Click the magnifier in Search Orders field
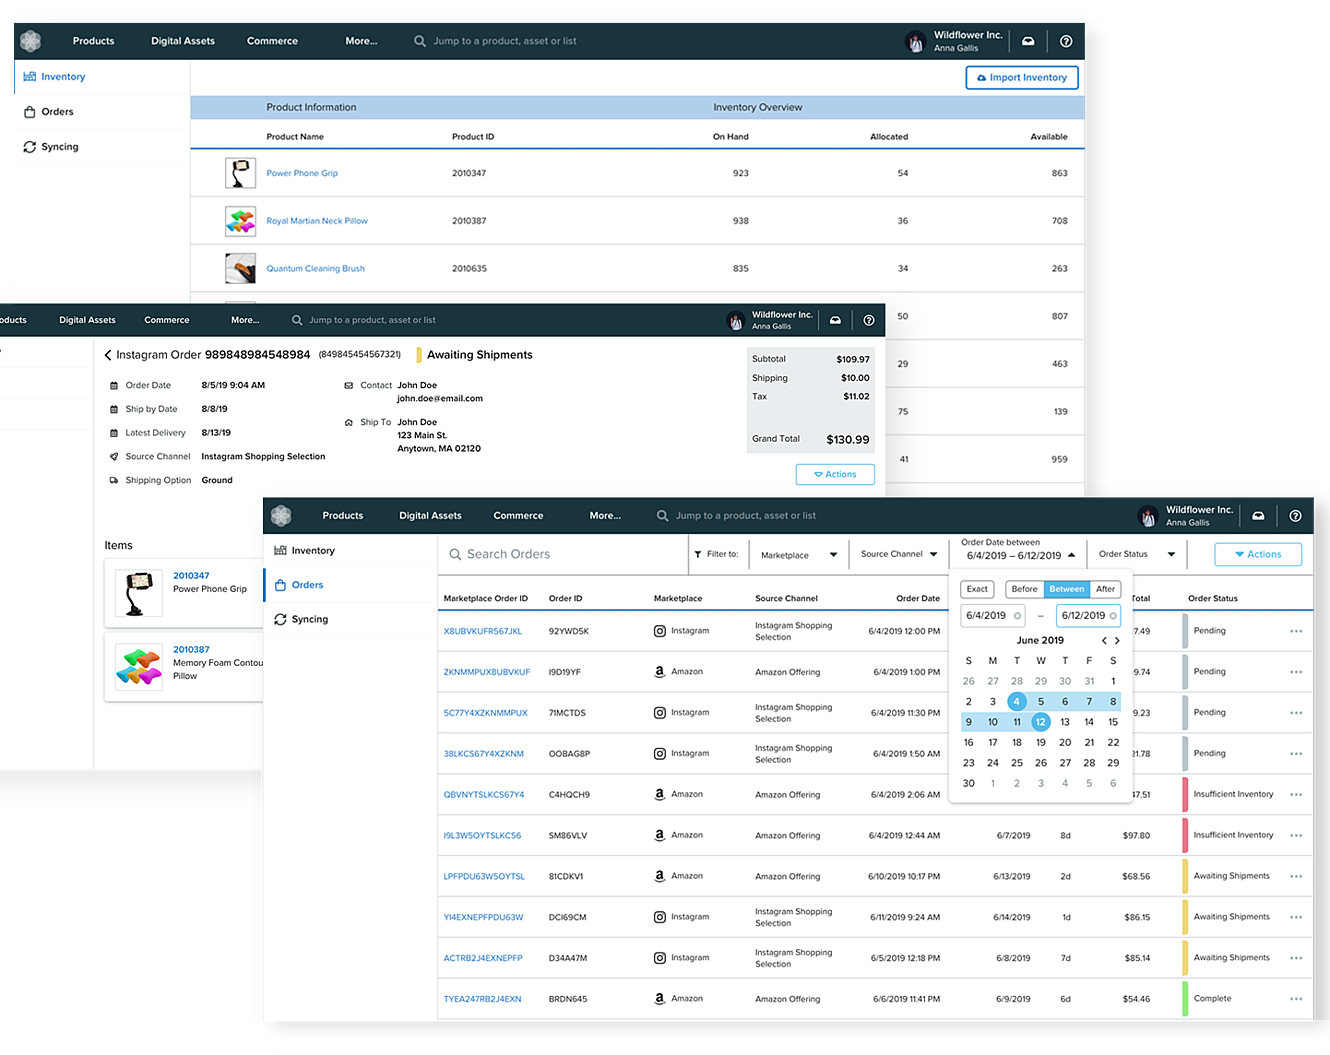 pyautogui.click(x=455, y=554)
